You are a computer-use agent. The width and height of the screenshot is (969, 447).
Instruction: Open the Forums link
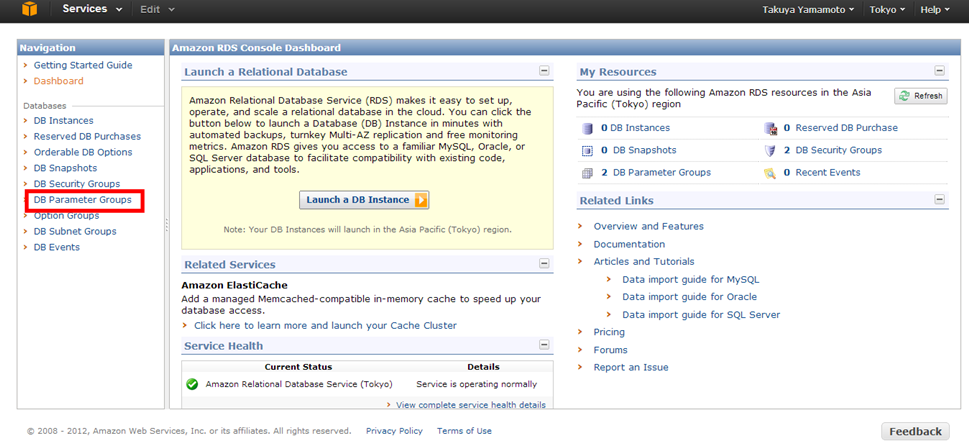[x=611, y=350]
